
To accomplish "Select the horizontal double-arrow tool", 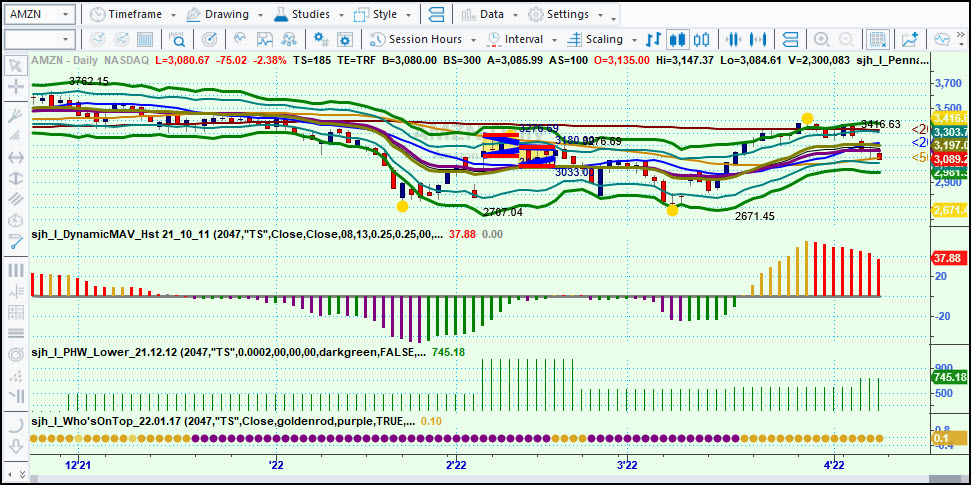I will (16, 157).
